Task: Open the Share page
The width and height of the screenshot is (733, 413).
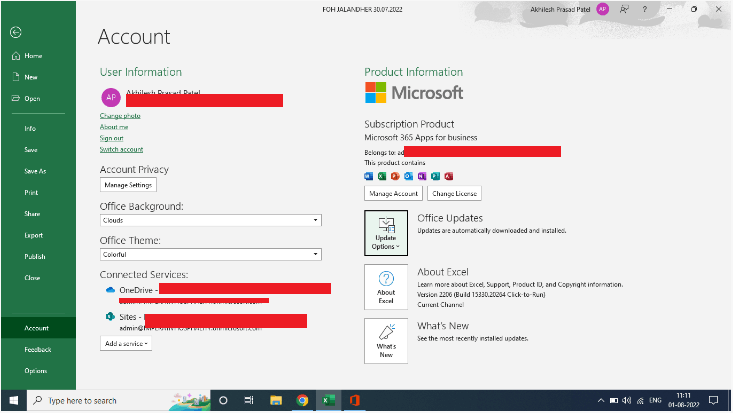Action: coord(32,214)
